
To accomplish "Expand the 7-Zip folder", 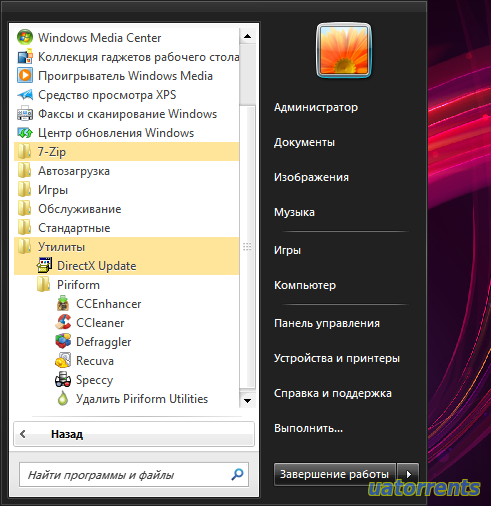I will pos(127,152).
